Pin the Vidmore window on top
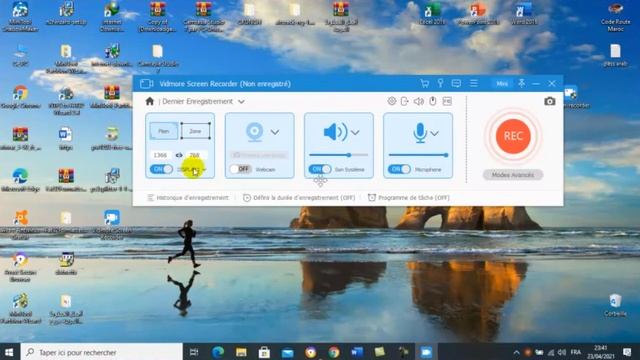640x360 pixels. coord(522,83)
